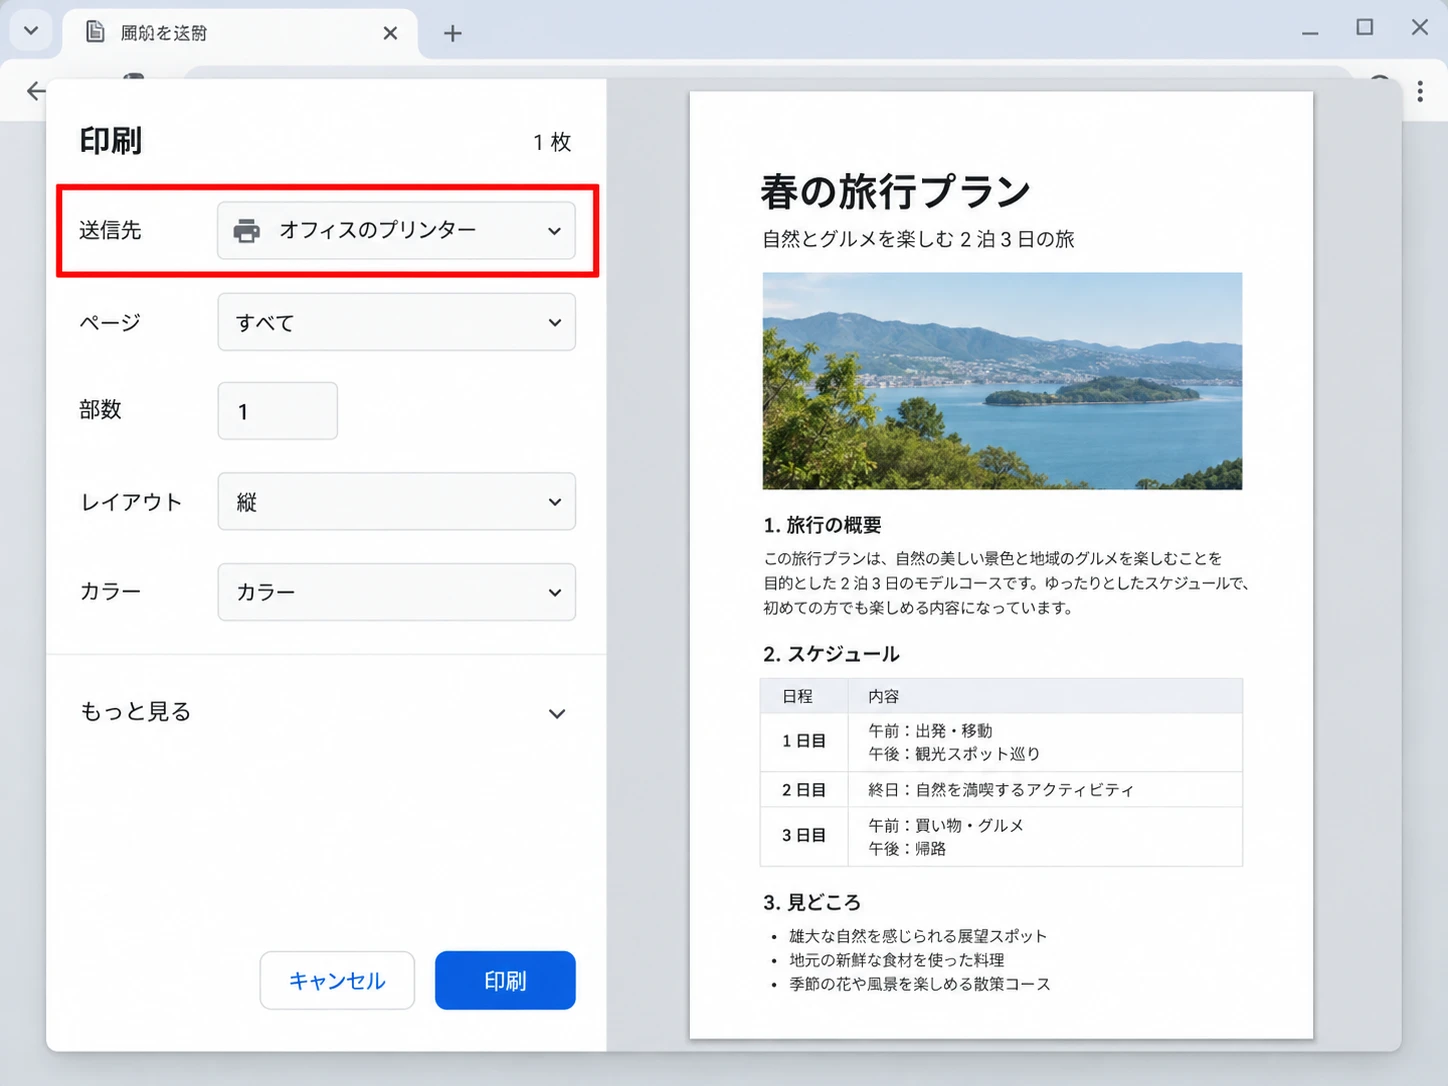Image resolution: width=1448 pixels, height=1086 pixels.
Task: Open the レイアウト dropdown showing 縦
Action: [x=396, y=501]
